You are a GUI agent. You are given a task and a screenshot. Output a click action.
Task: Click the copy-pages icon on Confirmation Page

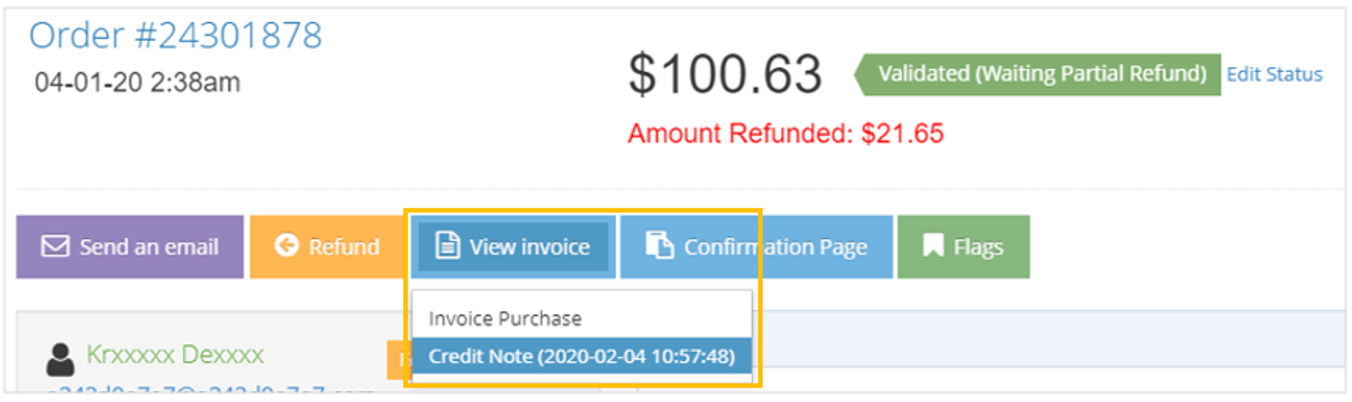659,246
